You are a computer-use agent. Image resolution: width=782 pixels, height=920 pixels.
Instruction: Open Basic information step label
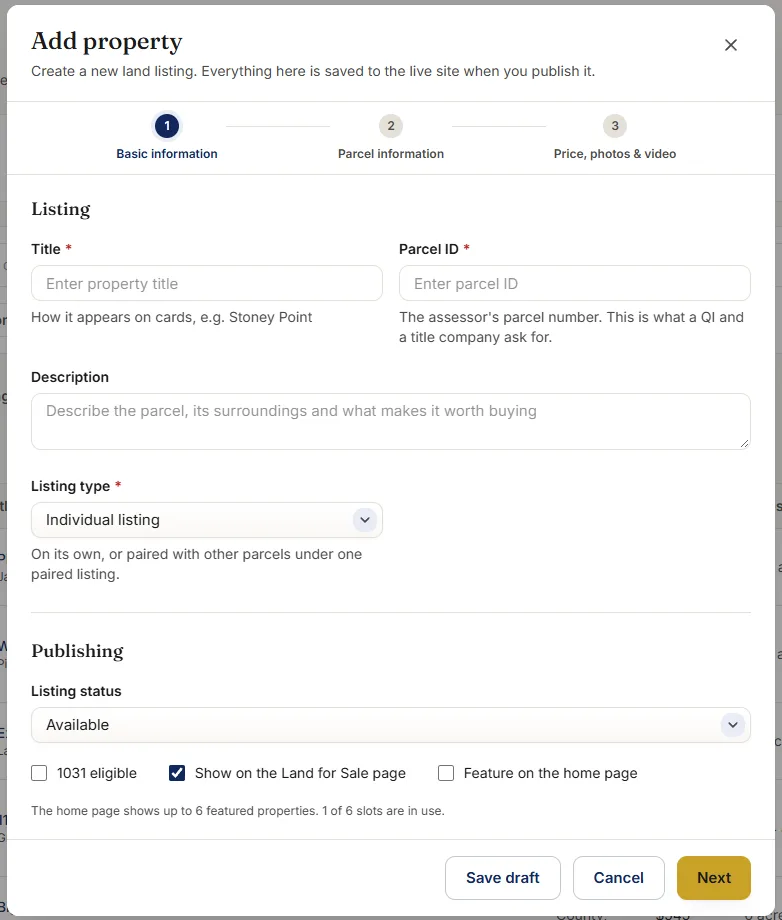[167, 154]
